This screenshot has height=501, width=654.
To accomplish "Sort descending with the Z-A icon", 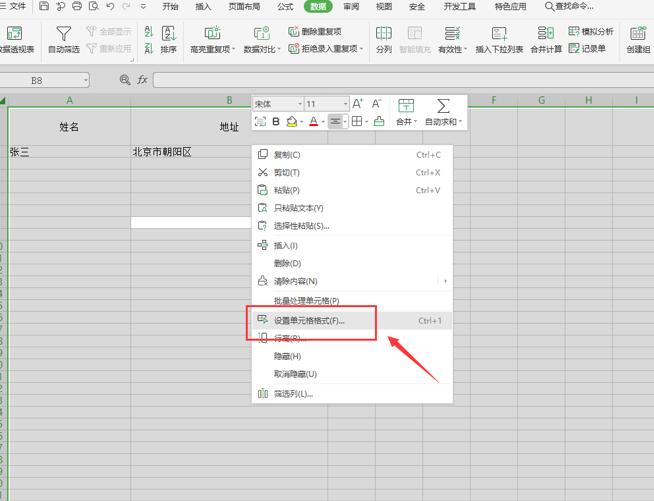I will [x=148, y=49].
